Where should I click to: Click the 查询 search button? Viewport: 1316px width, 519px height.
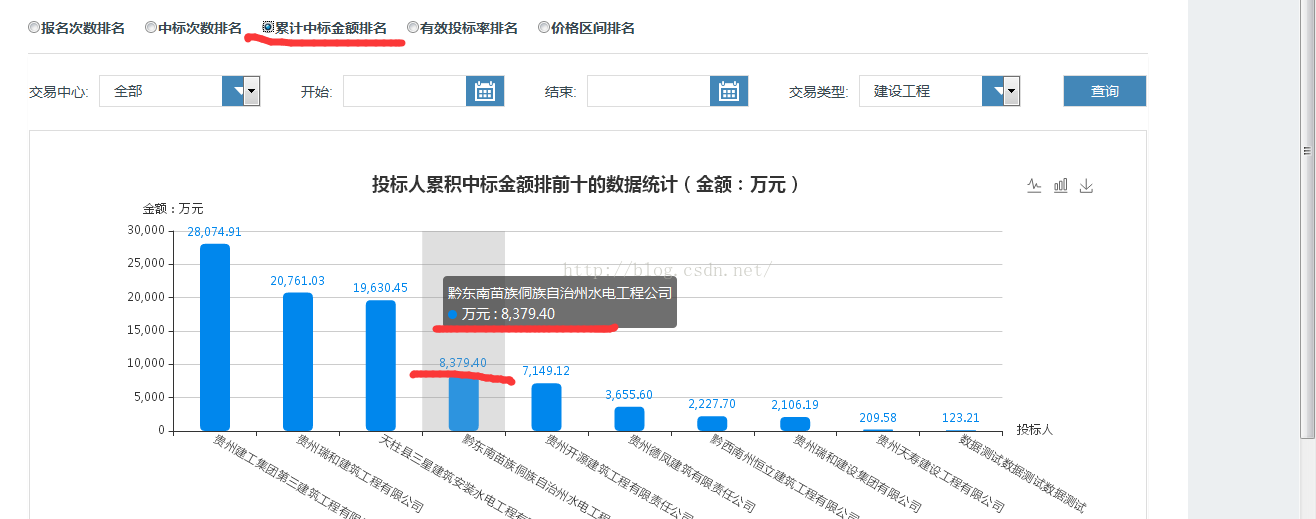1104,91
